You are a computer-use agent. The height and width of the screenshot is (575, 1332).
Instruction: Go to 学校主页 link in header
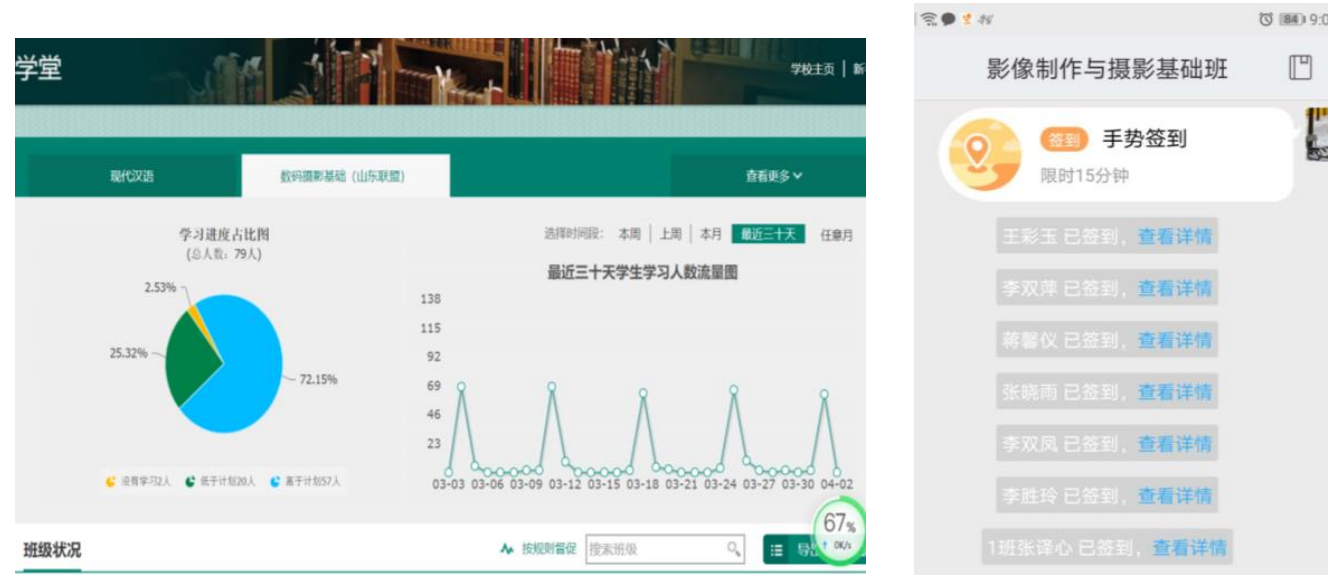pos(812,69)
